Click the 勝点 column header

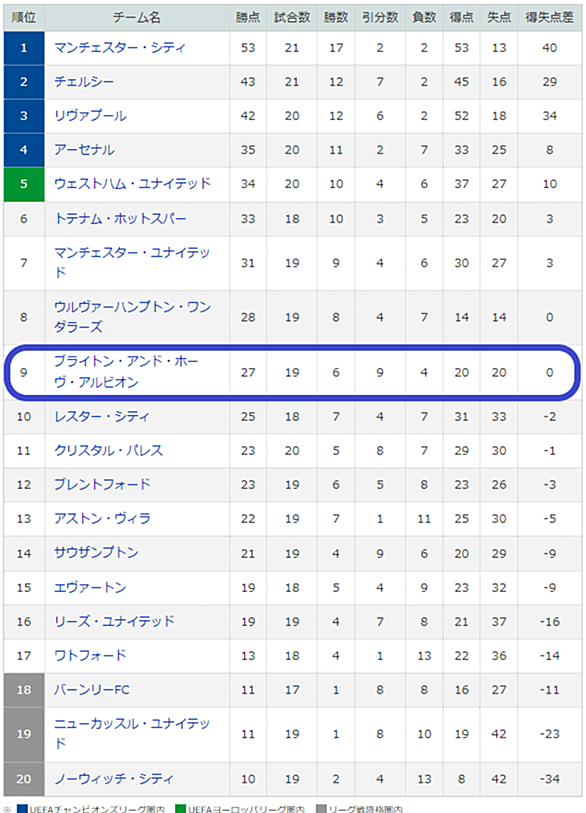[248, 18]
